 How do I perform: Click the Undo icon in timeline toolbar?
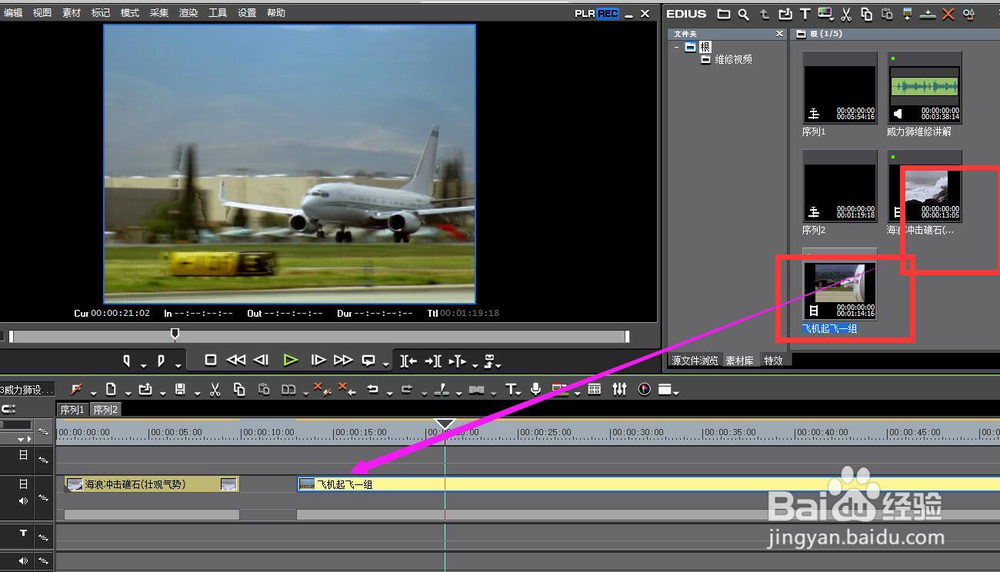[x=373, y=389]
